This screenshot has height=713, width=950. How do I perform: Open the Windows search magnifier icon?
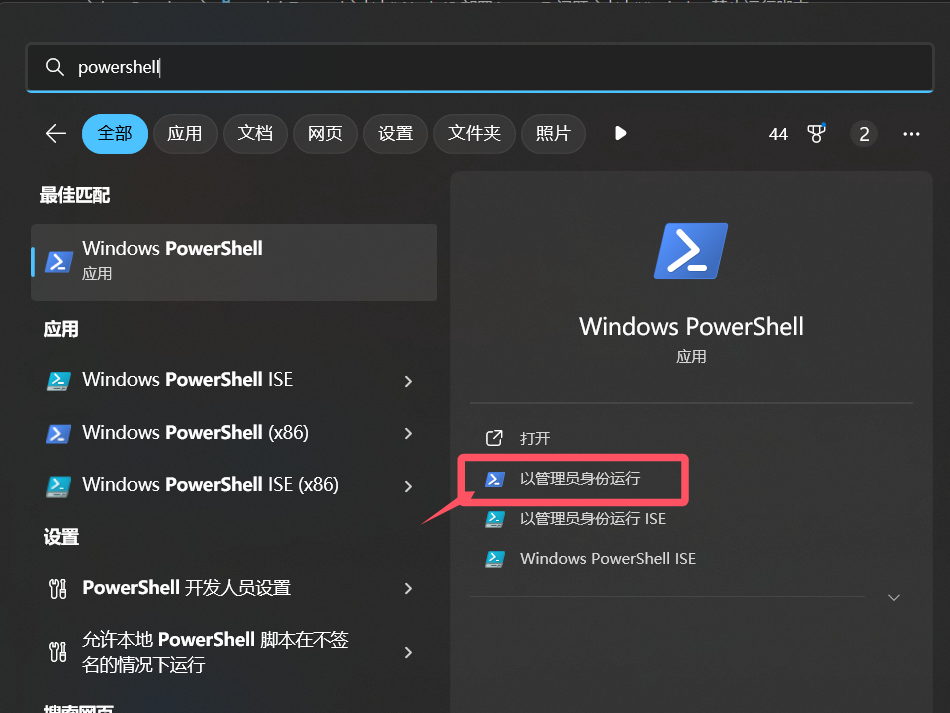[55, 68]
